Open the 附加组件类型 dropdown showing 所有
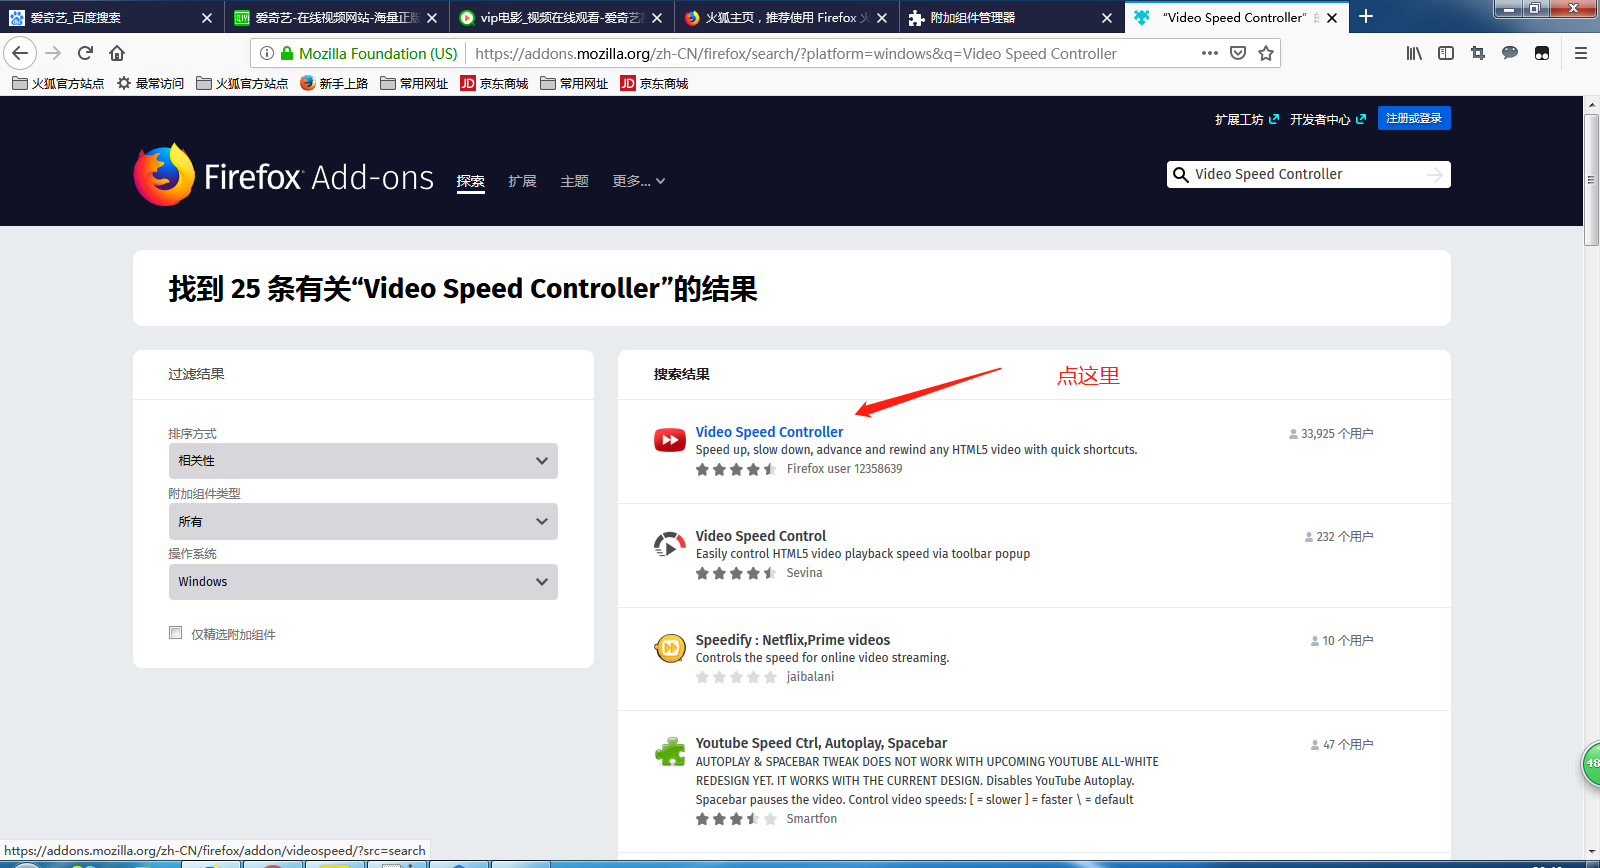This screenshot has height=868, width=1600. (363, 522)
